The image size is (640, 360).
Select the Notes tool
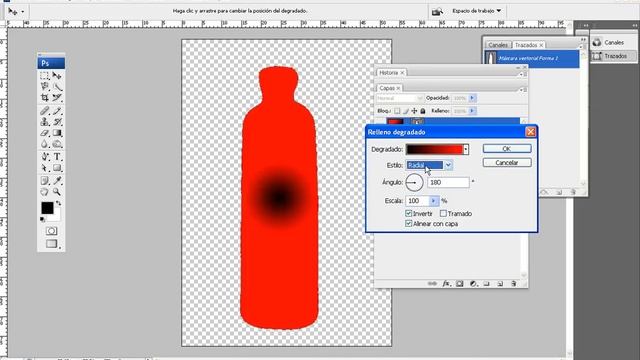pyautogui.click(x=44, y=181)
